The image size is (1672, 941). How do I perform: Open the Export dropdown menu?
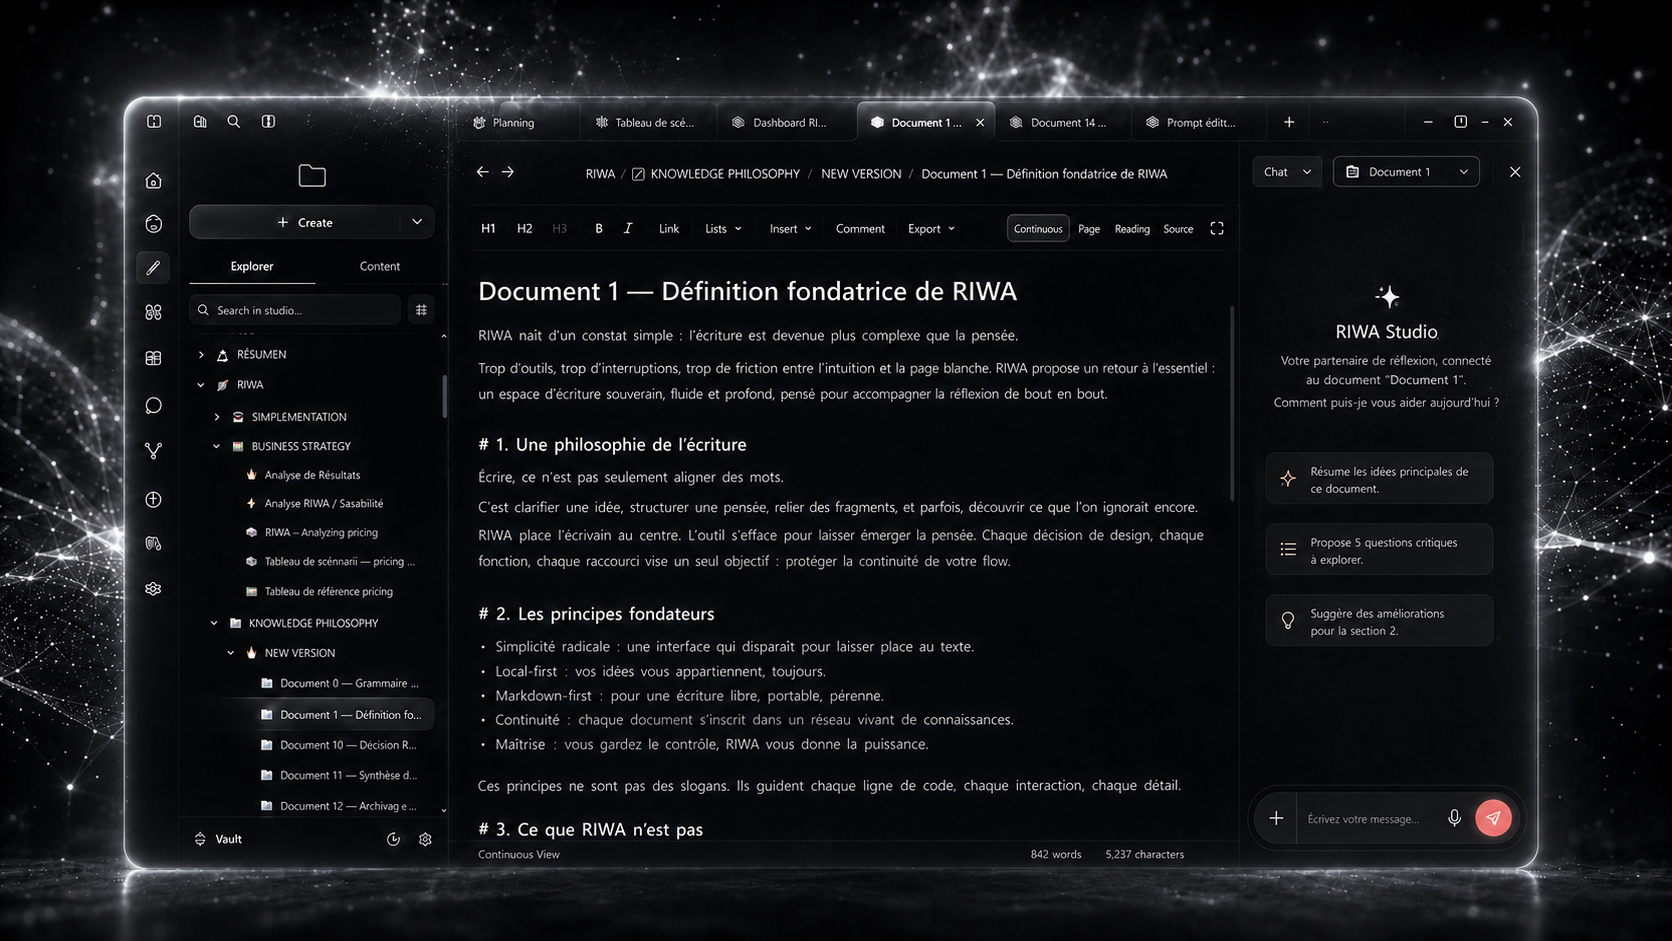pyautogui.click(x=931, y=229)
